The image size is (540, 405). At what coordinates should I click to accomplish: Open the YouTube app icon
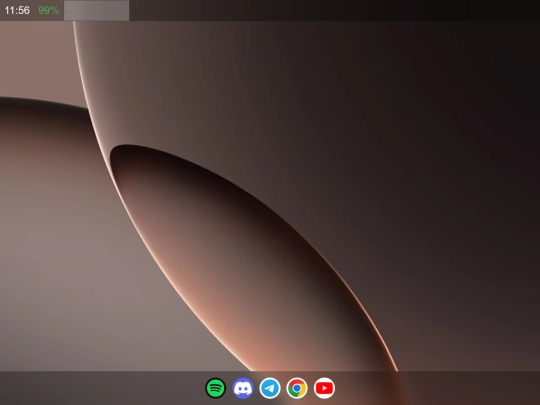click(x=324, y=388)
